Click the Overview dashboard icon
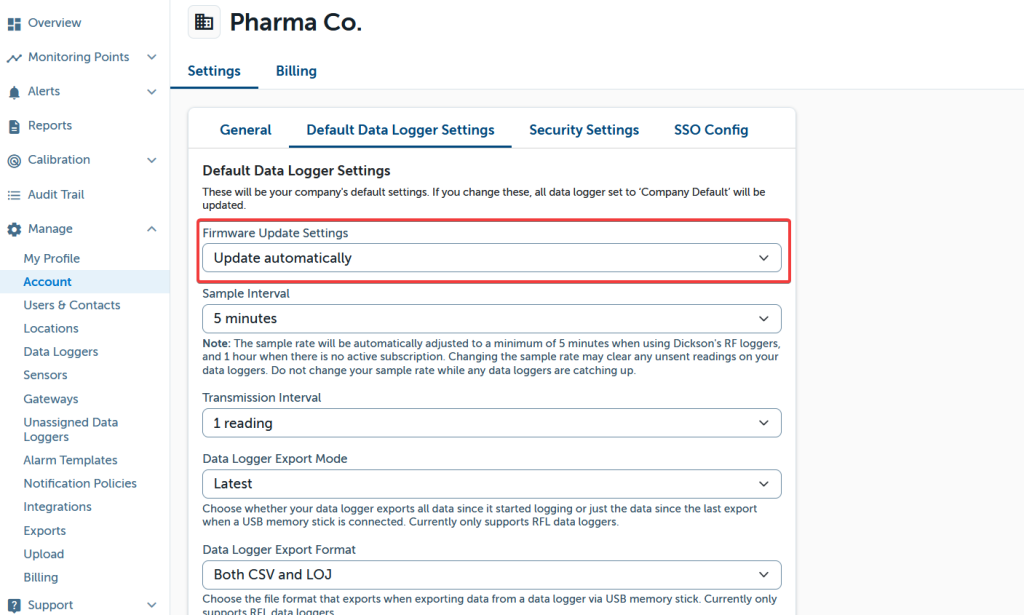 [14, 23]
